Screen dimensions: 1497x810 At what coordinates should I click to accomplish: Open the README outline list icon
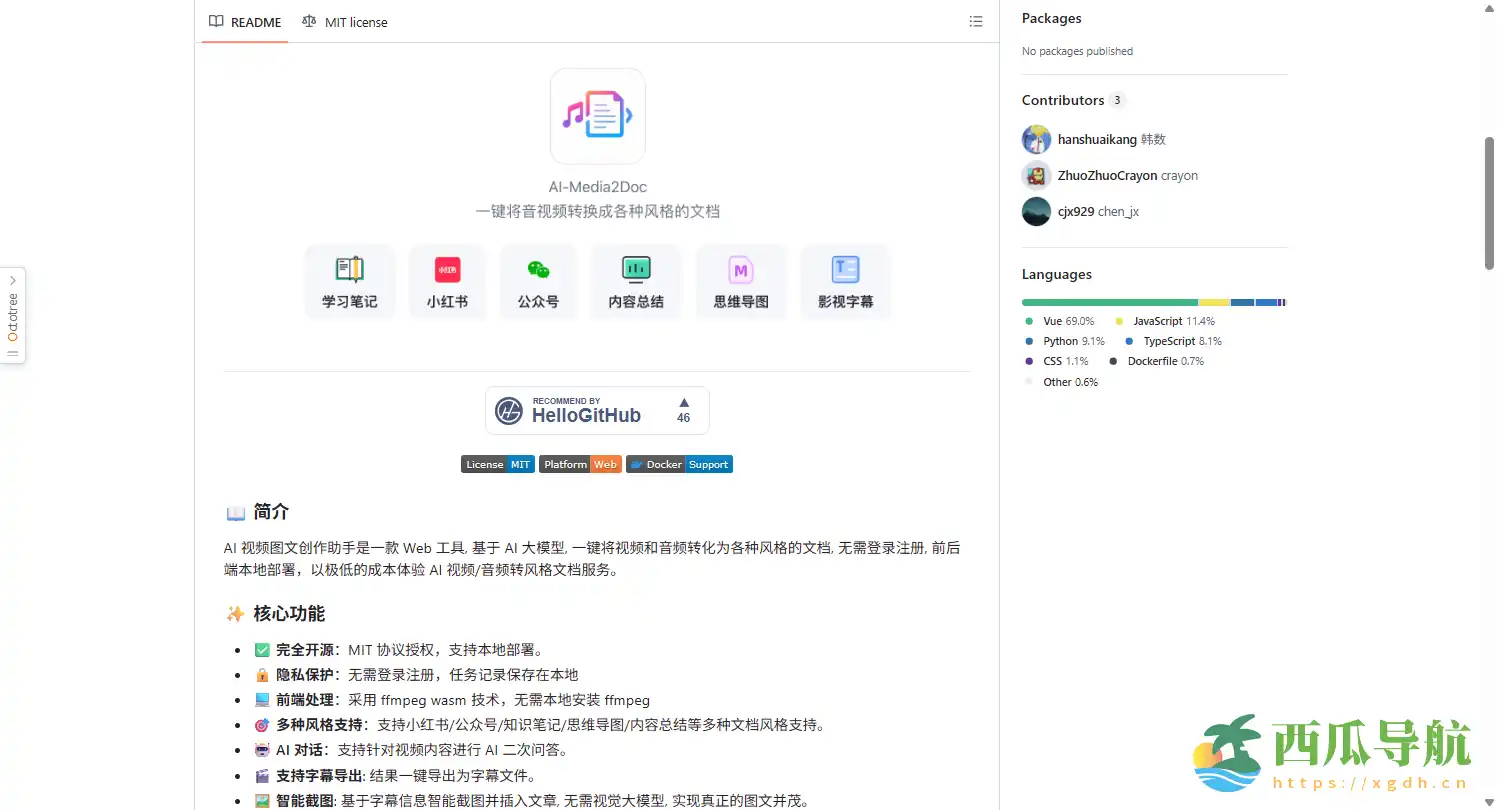[976, 22]
